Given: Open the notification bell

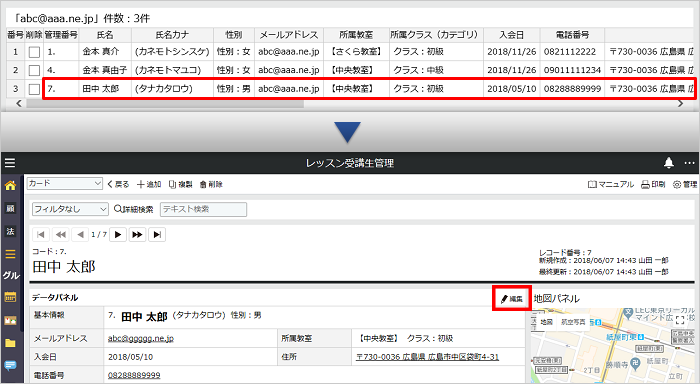Looking at the screenshot, I should click(x=669, y=163).
